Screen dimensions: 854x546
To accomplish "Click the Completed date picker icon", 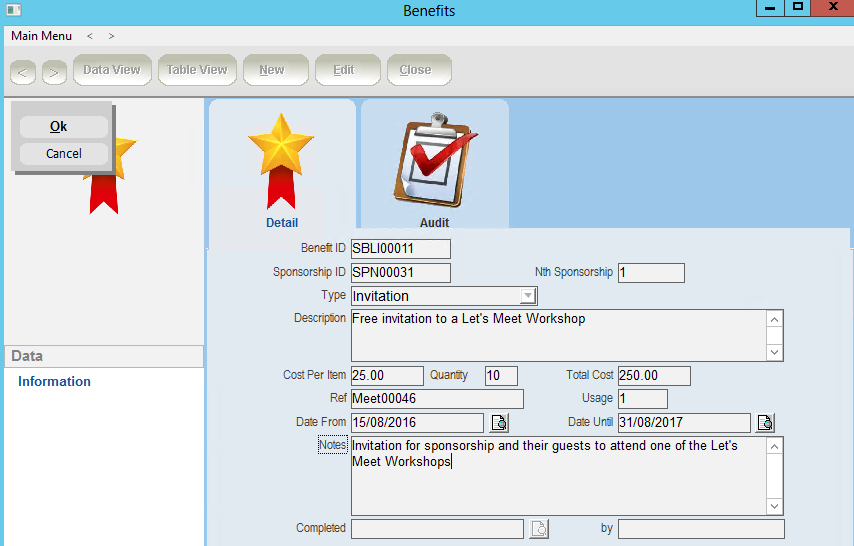I will tap(539, 529).
